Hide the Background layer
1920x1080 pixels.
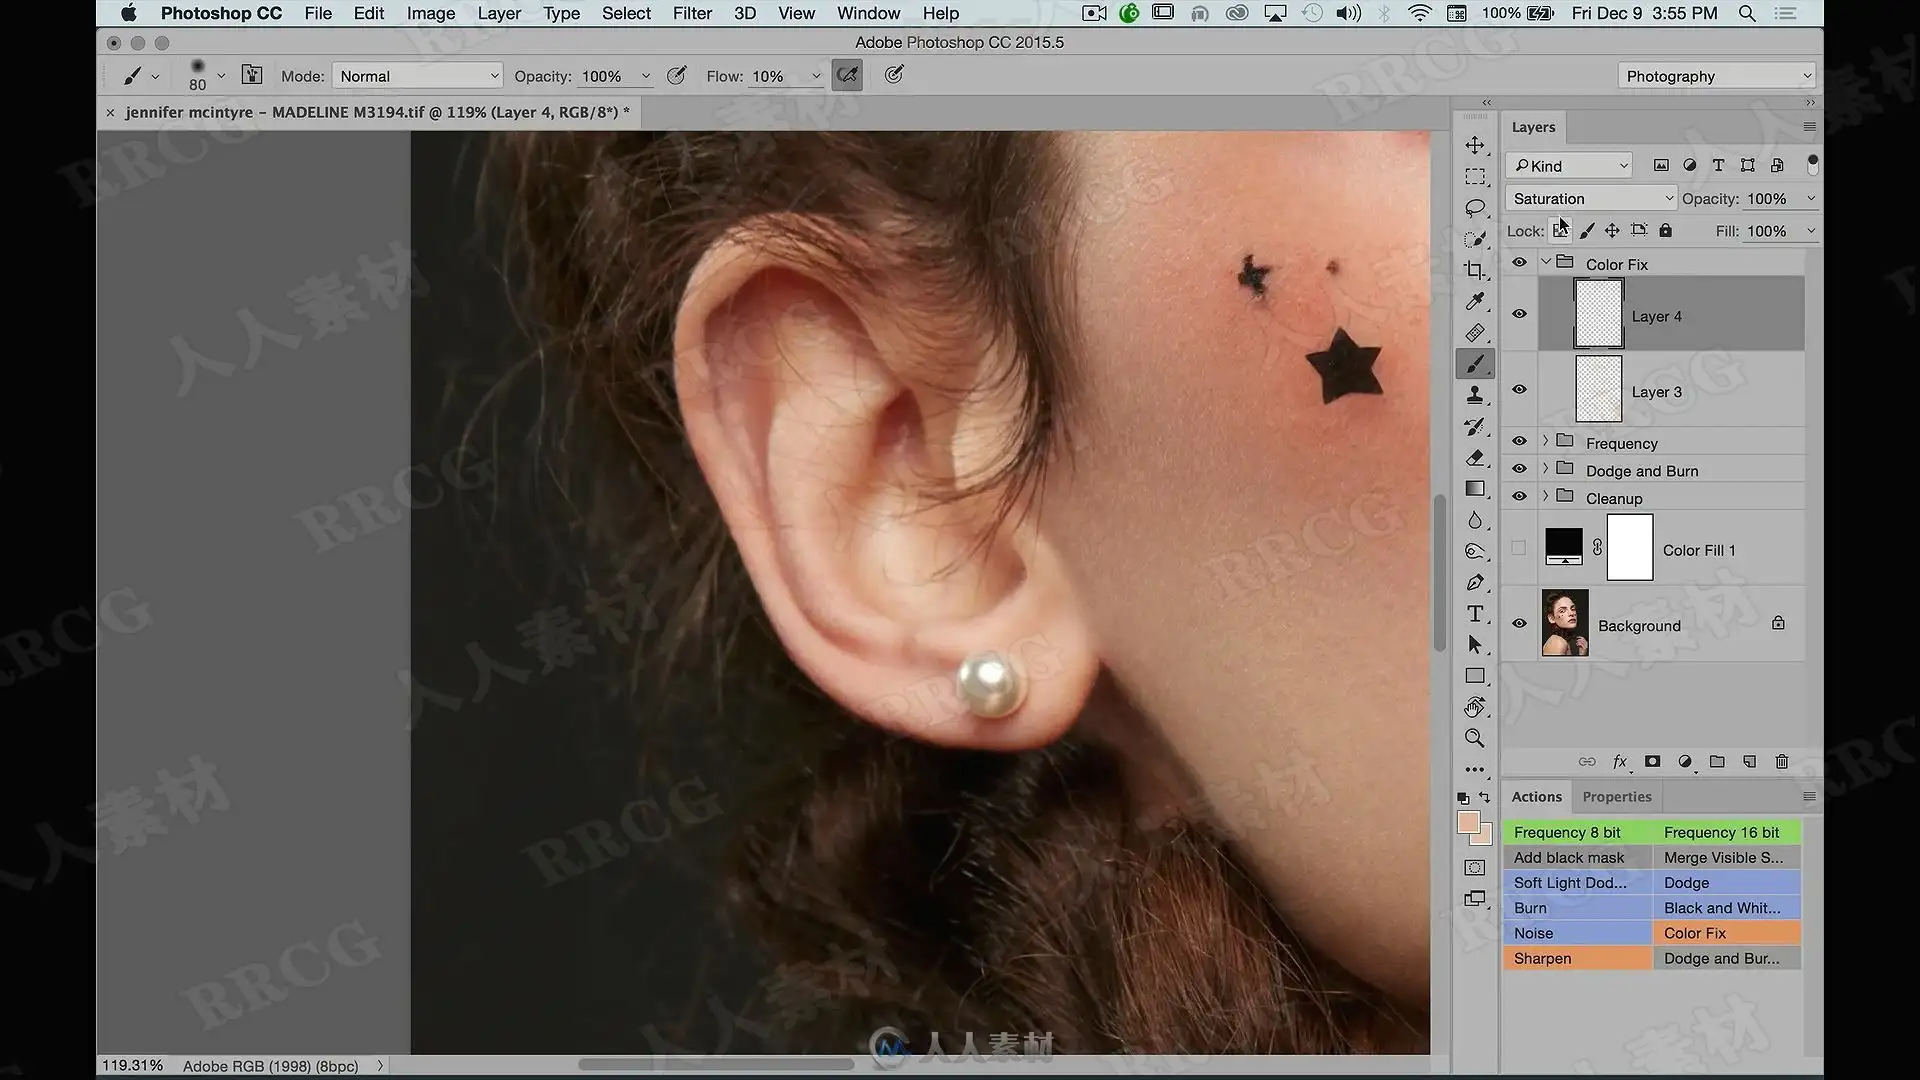(1519, 624)
